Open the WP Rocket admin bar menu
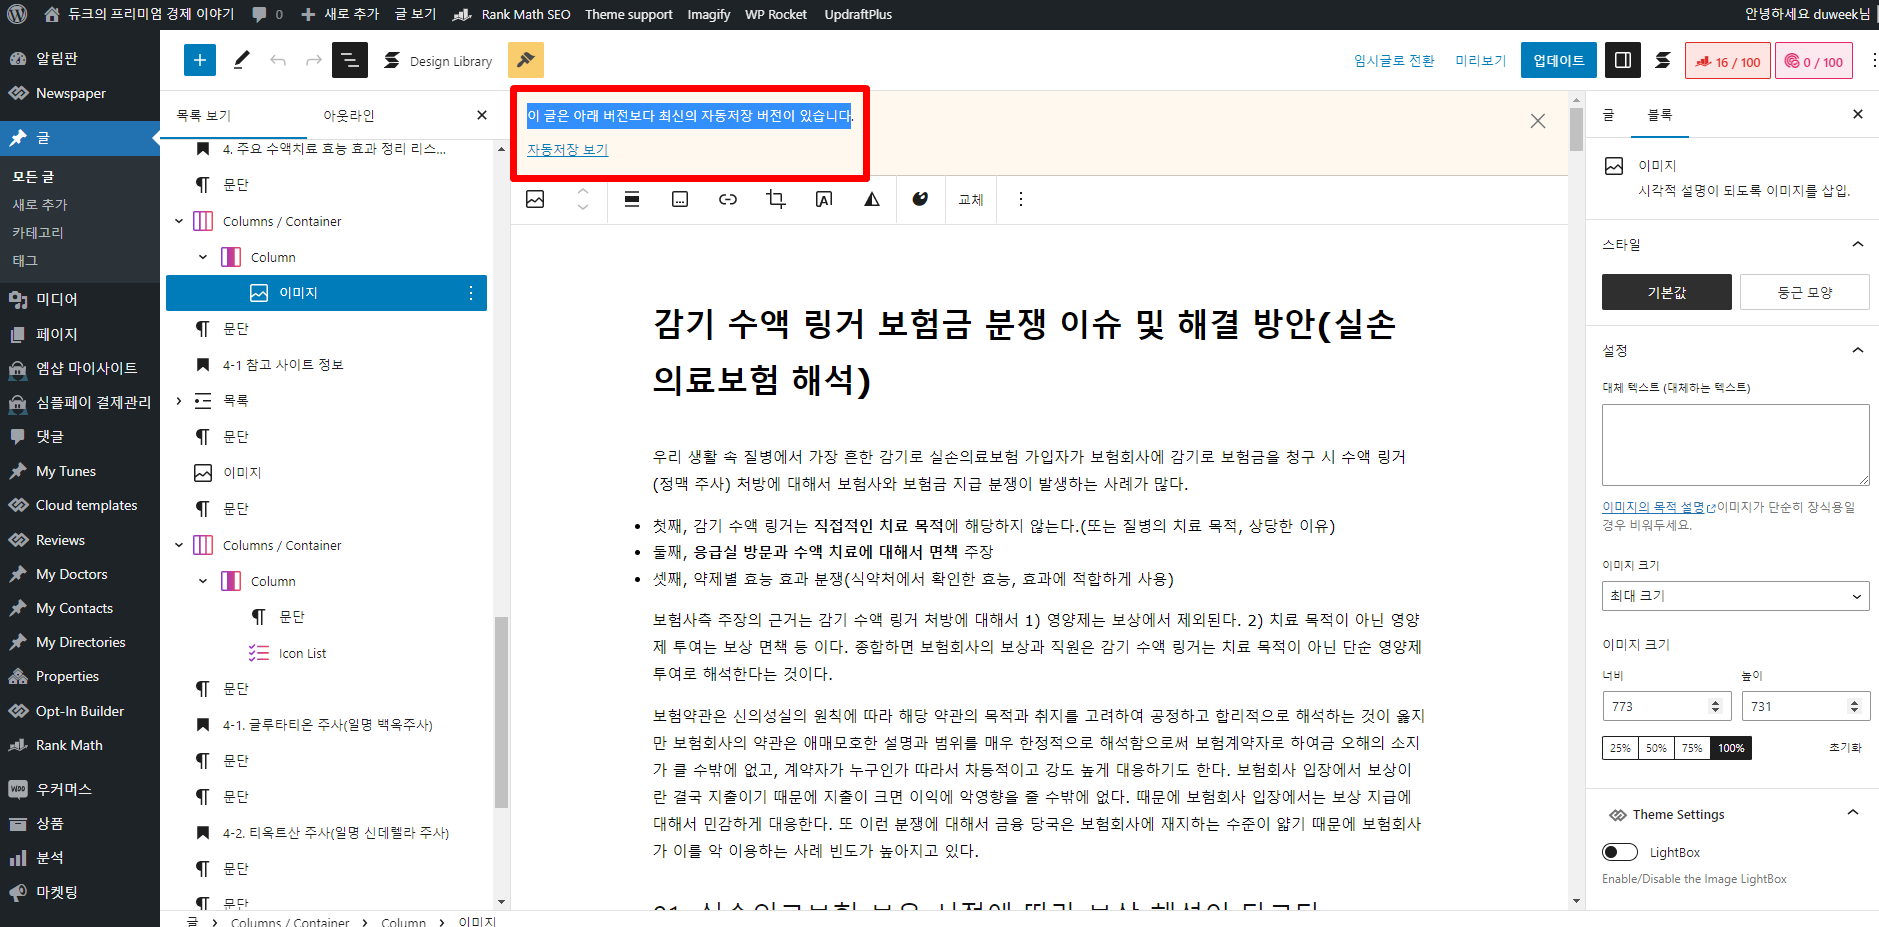 776,14
